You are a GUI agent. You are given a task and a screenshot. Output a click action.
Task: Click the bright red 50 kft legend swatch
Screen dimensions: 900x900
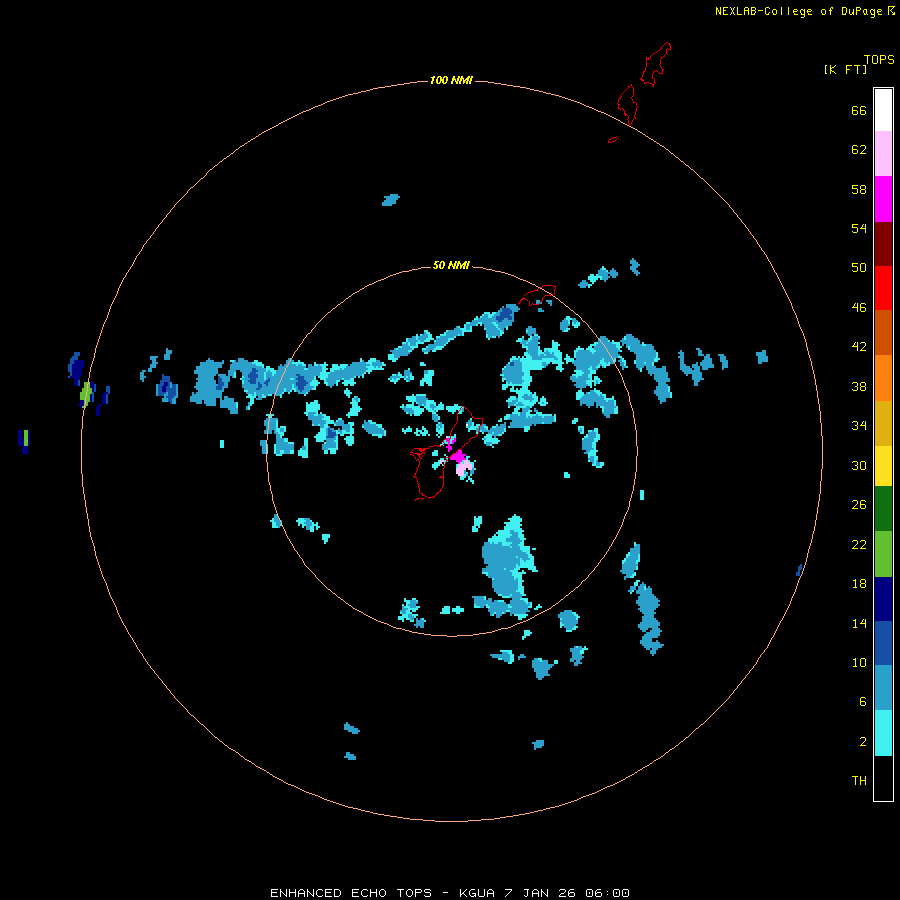pyautogui.click(x=883, y=288)
